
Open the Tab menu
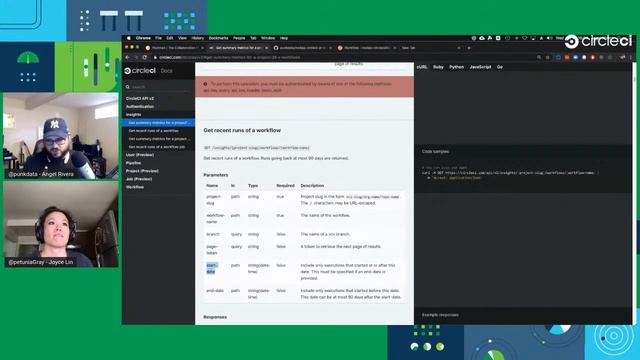(253, 38)
